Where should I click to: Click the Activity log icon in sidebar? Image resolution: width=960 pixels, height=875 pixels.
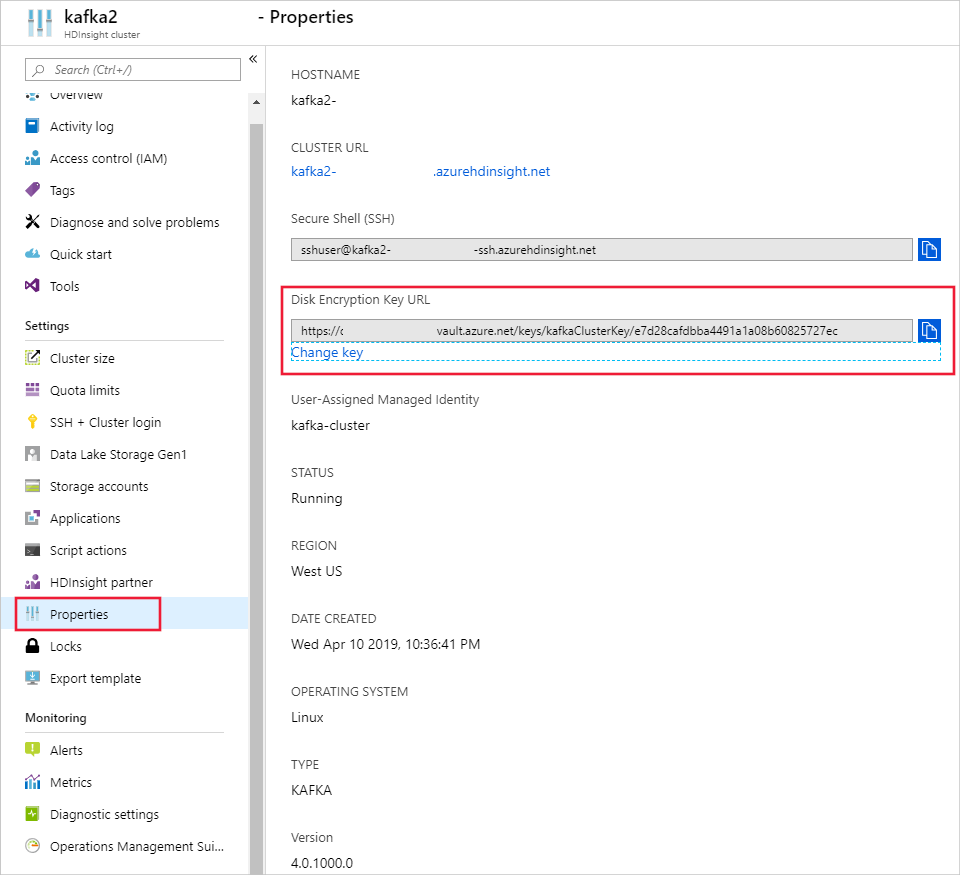[x=32, y=127]
